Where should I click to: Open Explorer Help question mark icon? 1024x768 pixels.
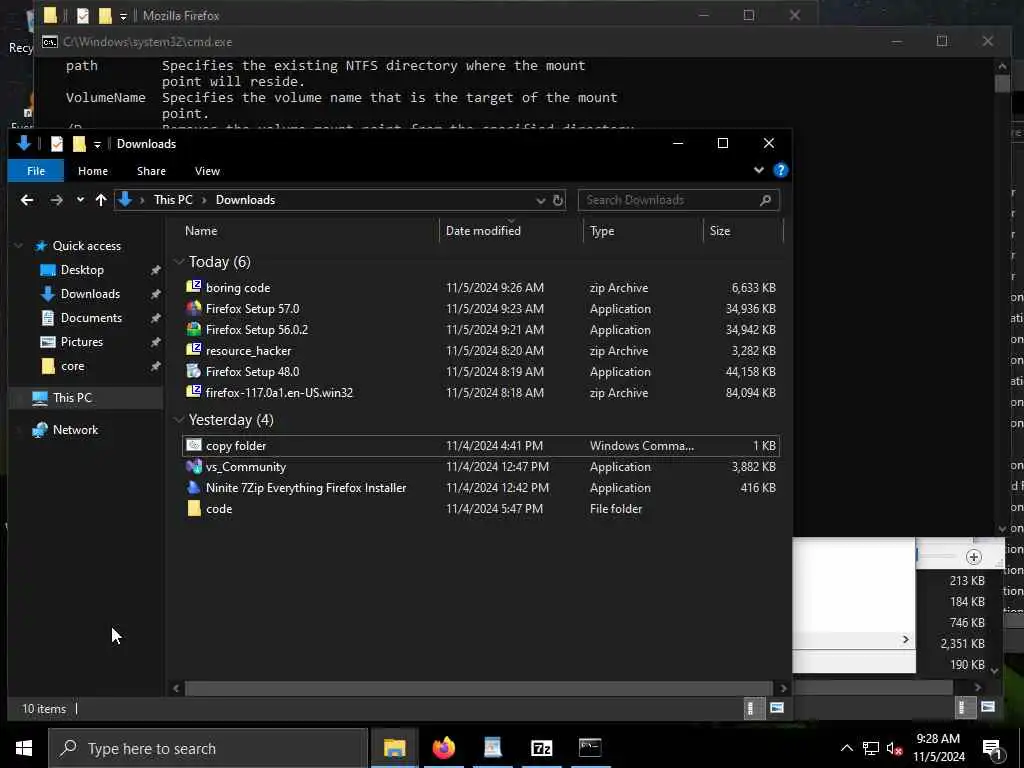pyautogui.click(x=780, y=170)
